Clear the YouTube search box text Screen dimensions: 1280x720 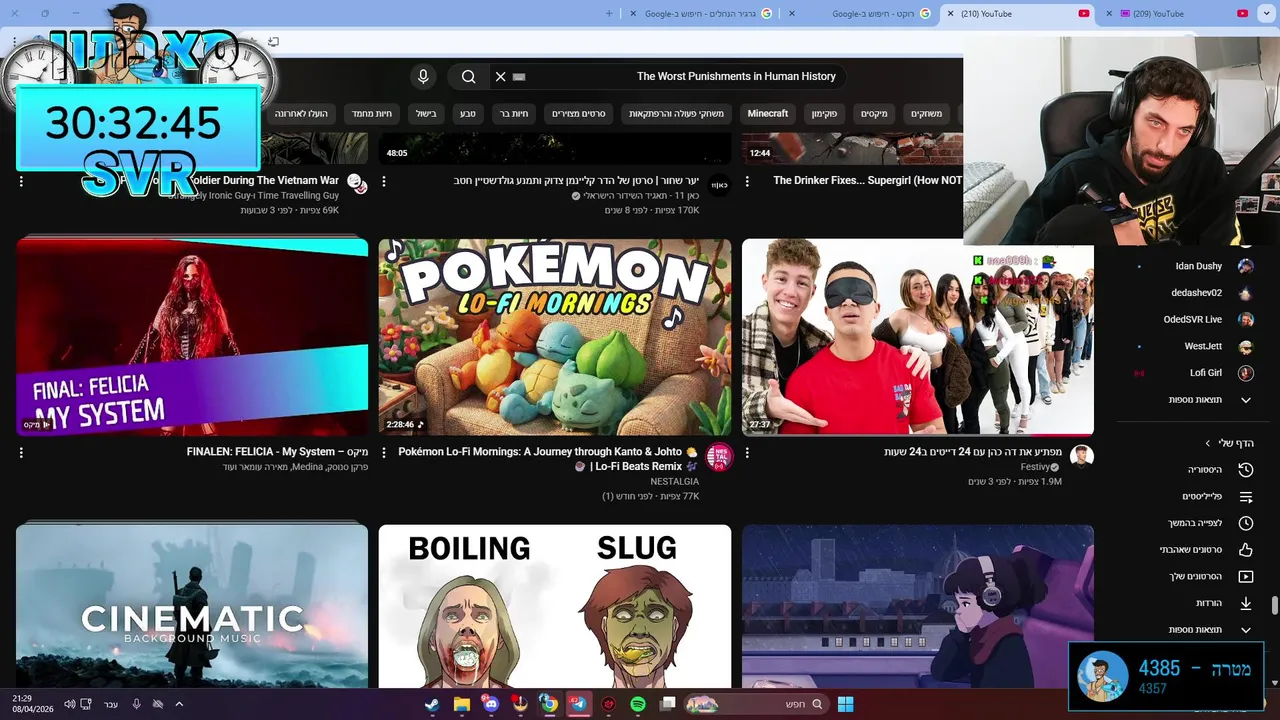501,76
